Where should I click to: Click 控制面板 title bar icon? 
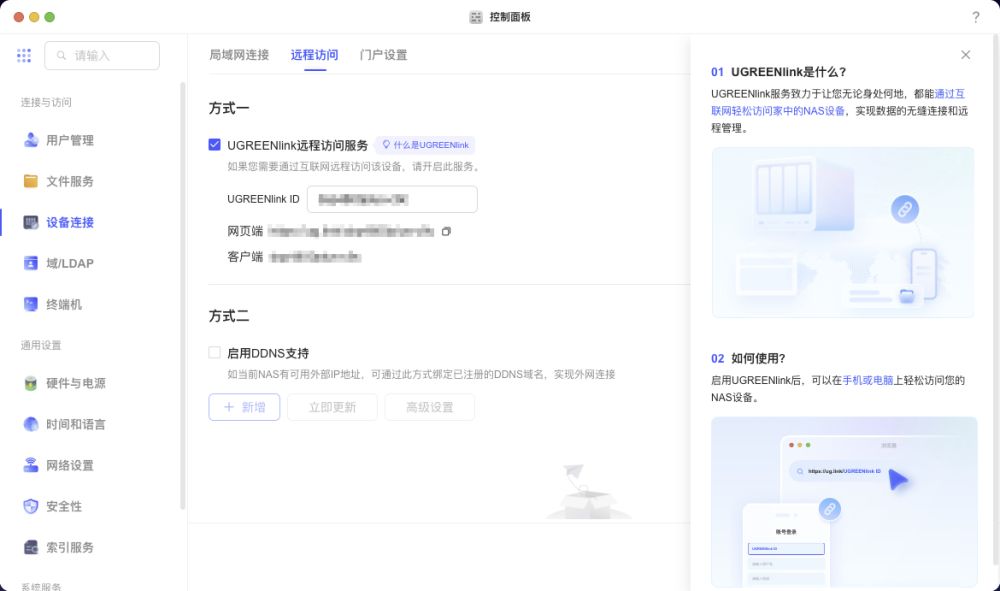tap(476, 17)
